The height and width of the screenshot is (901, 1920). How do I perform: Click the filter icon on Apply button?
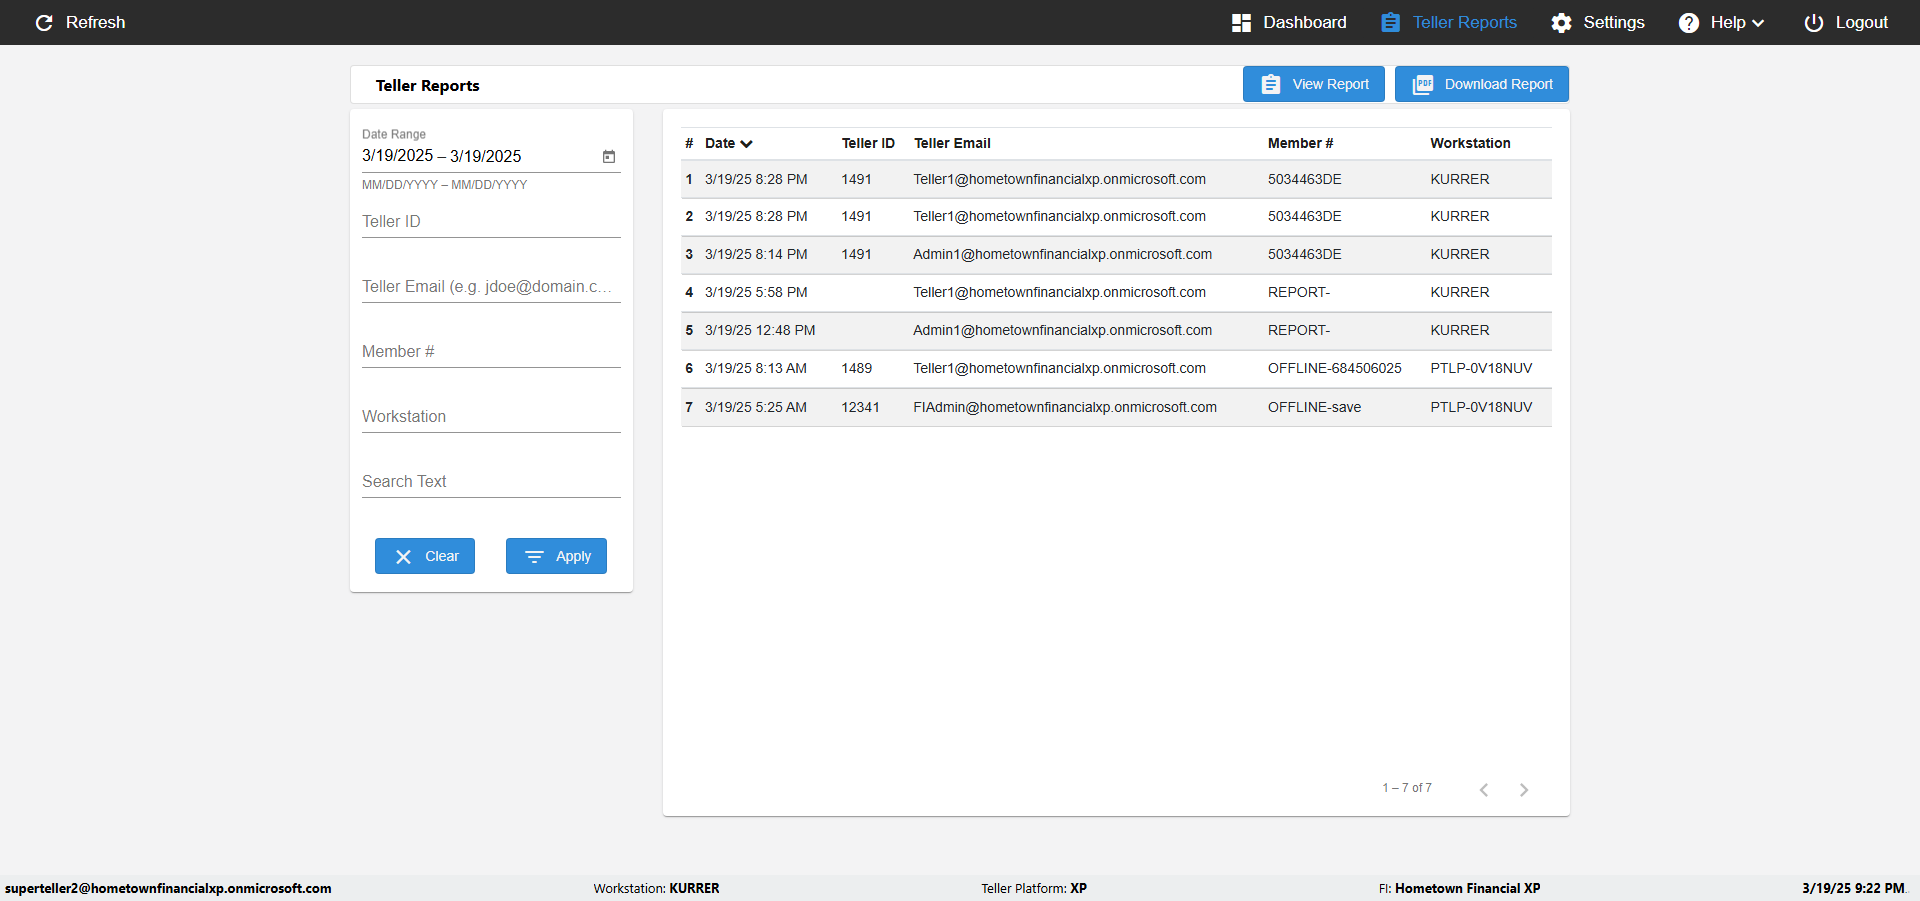tap(535, 557)
